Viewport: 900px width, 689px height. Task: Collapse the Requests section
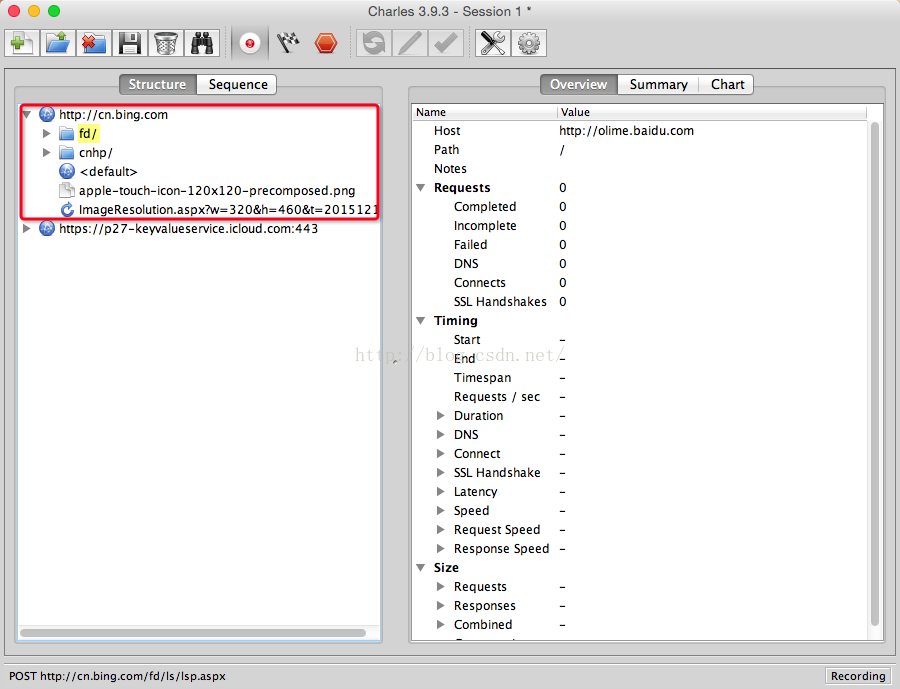pyautogui.click(x=421, y=188)
